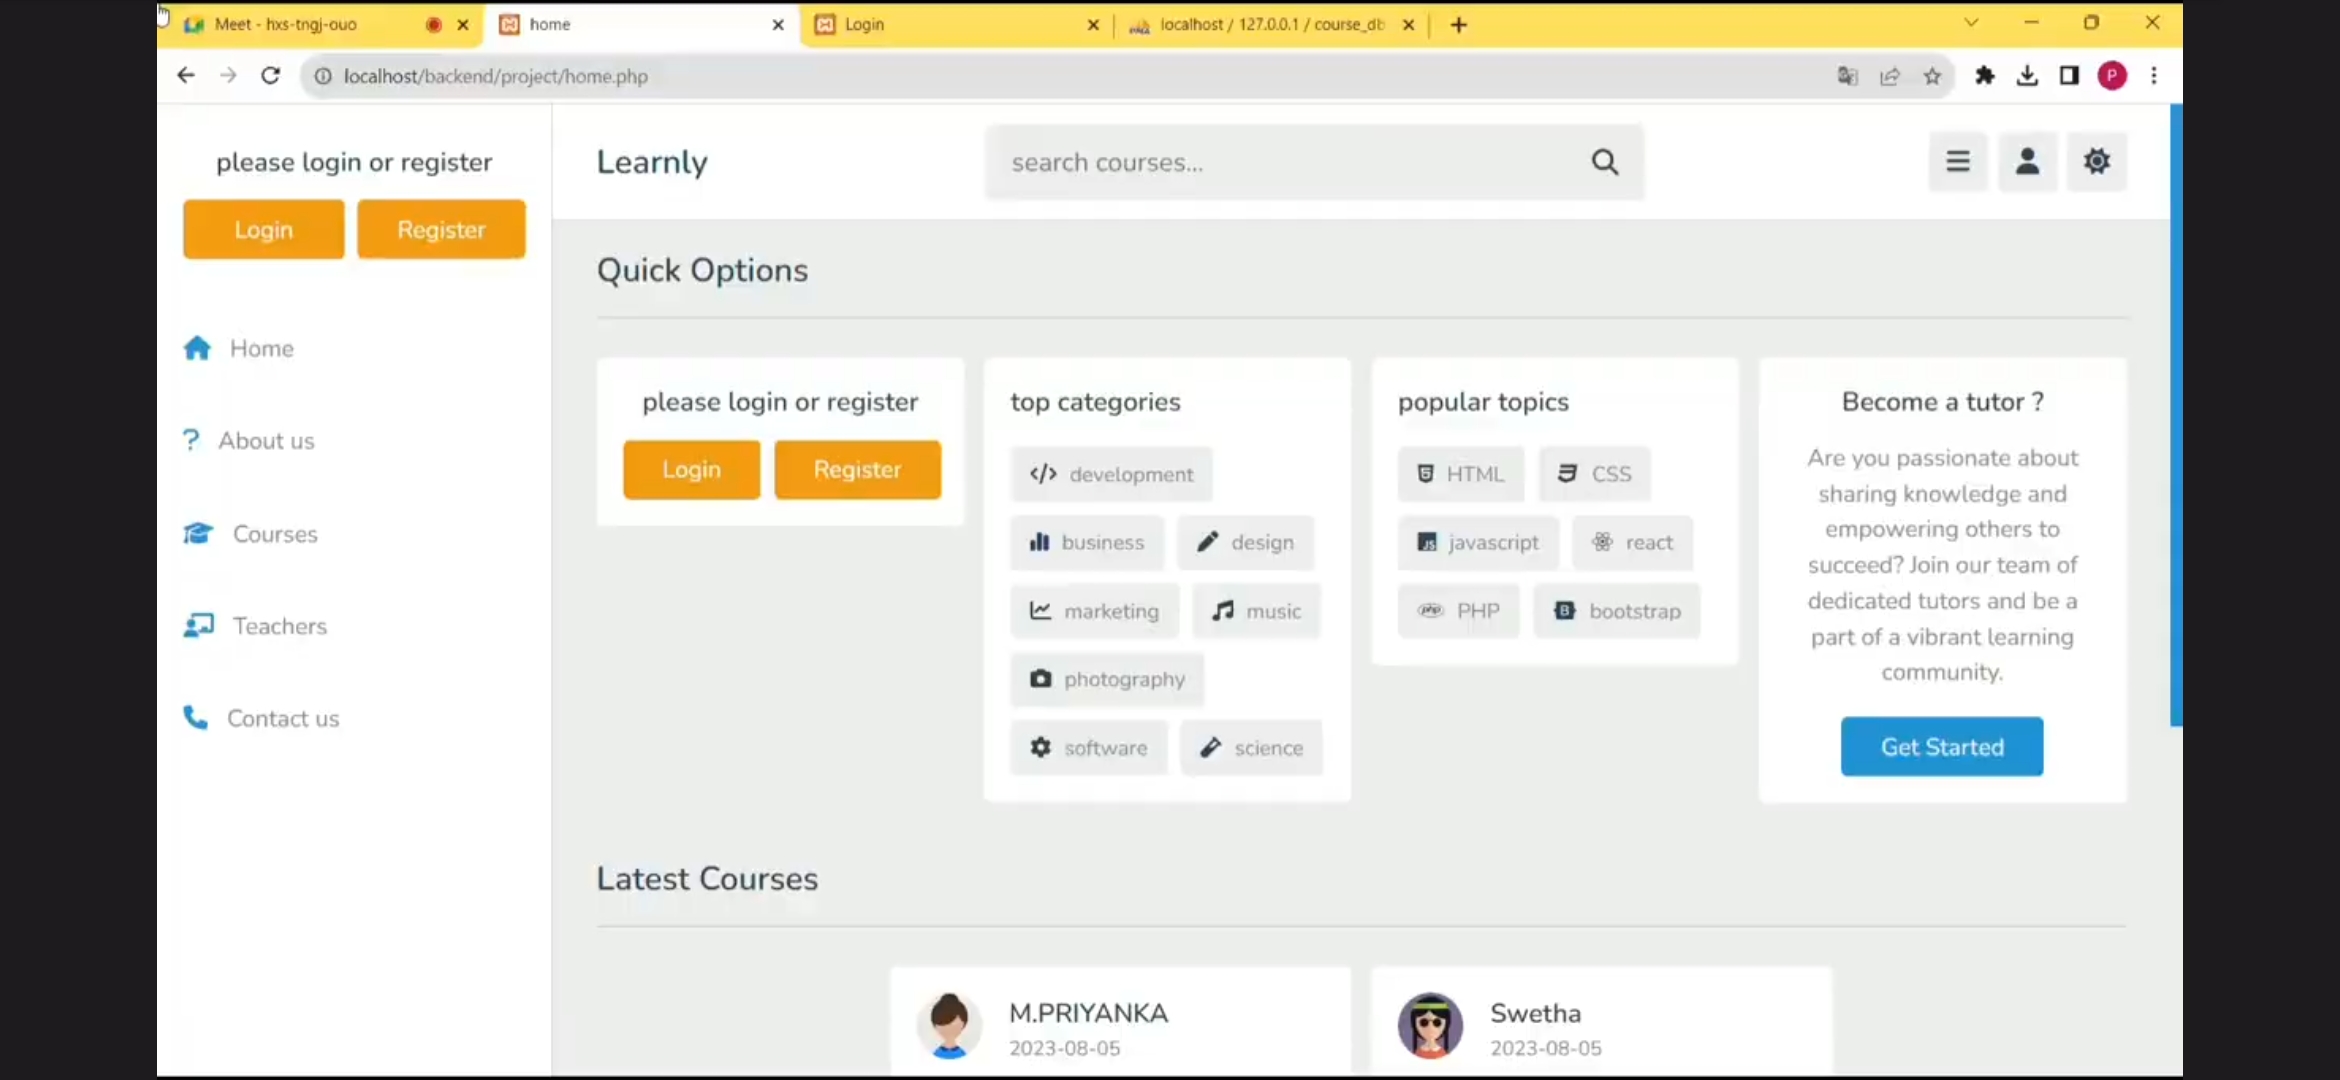Open Courses in the sidebar
Image resolution: width=2340 pixels, height=1080 pixels.
[274, 534]
